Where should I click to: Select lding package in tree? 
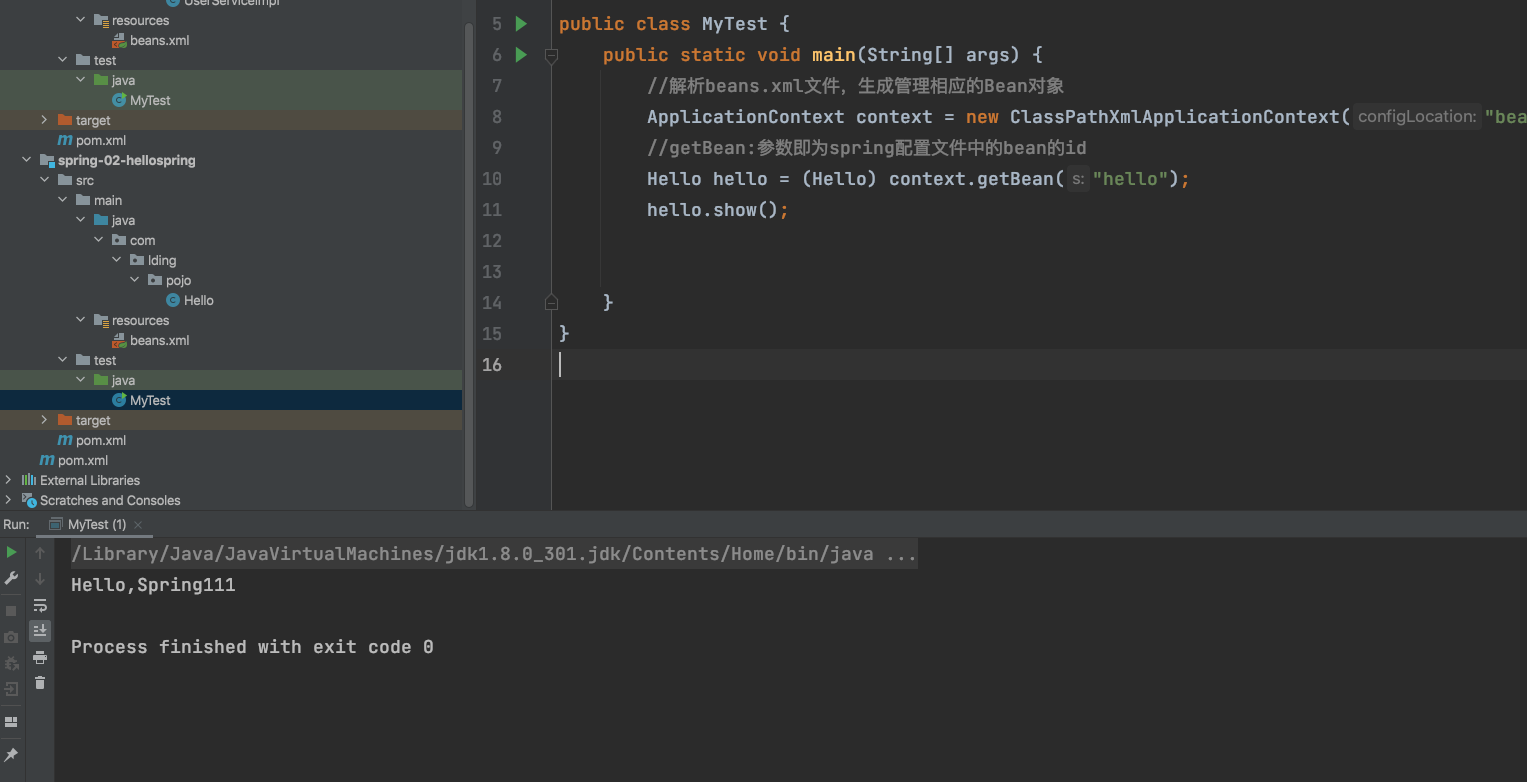(x=162, y=260)
